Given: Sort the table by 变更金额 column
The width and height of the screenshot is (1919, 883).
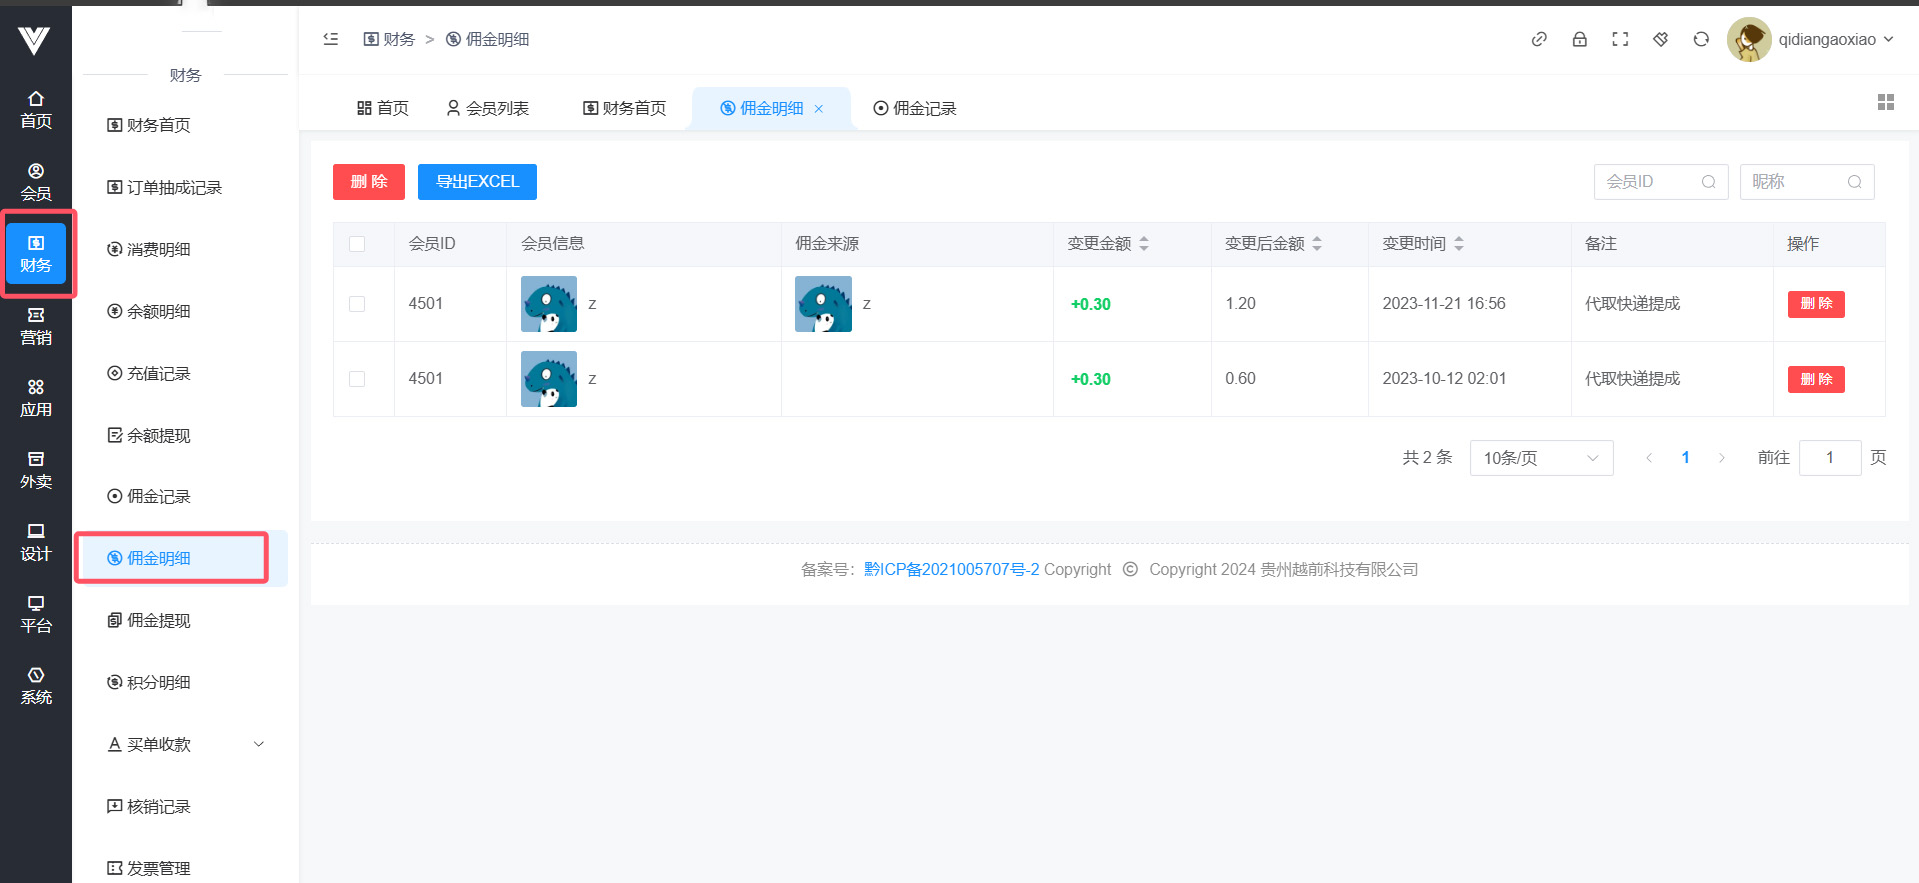Looking at the screenshot, I should point(1144,244).
